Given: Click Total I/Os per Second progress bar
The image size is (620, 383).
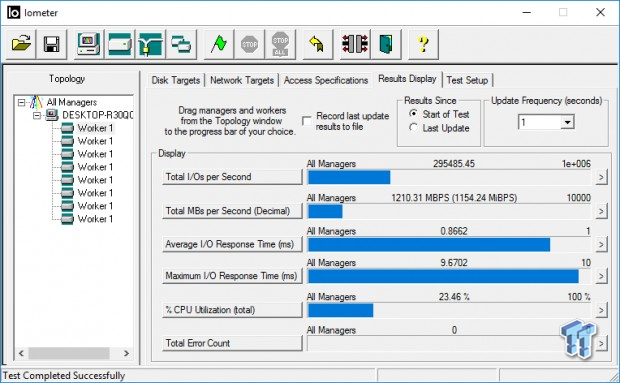Looking at the screenshot, I should (x=449, y=177).
